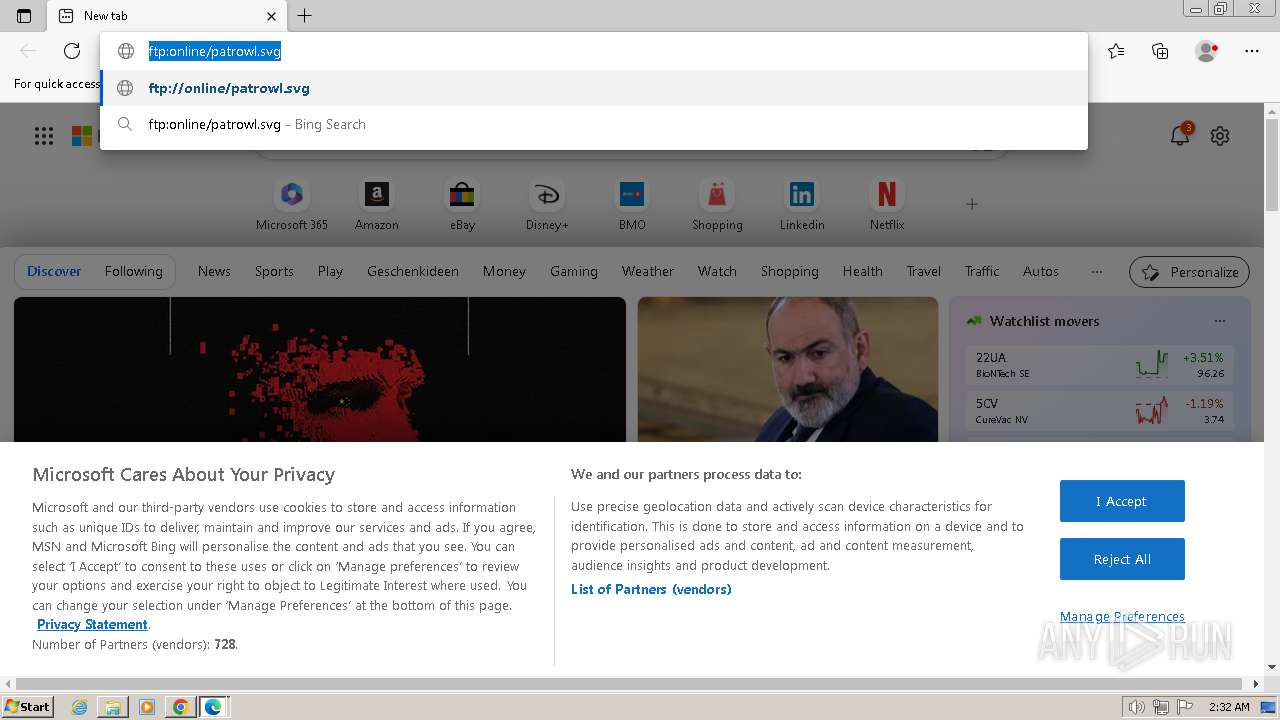The width and height of the screenshot is (1280, 720).
Task: Open tab actions menu icon
Action: [x=24, y=16]
